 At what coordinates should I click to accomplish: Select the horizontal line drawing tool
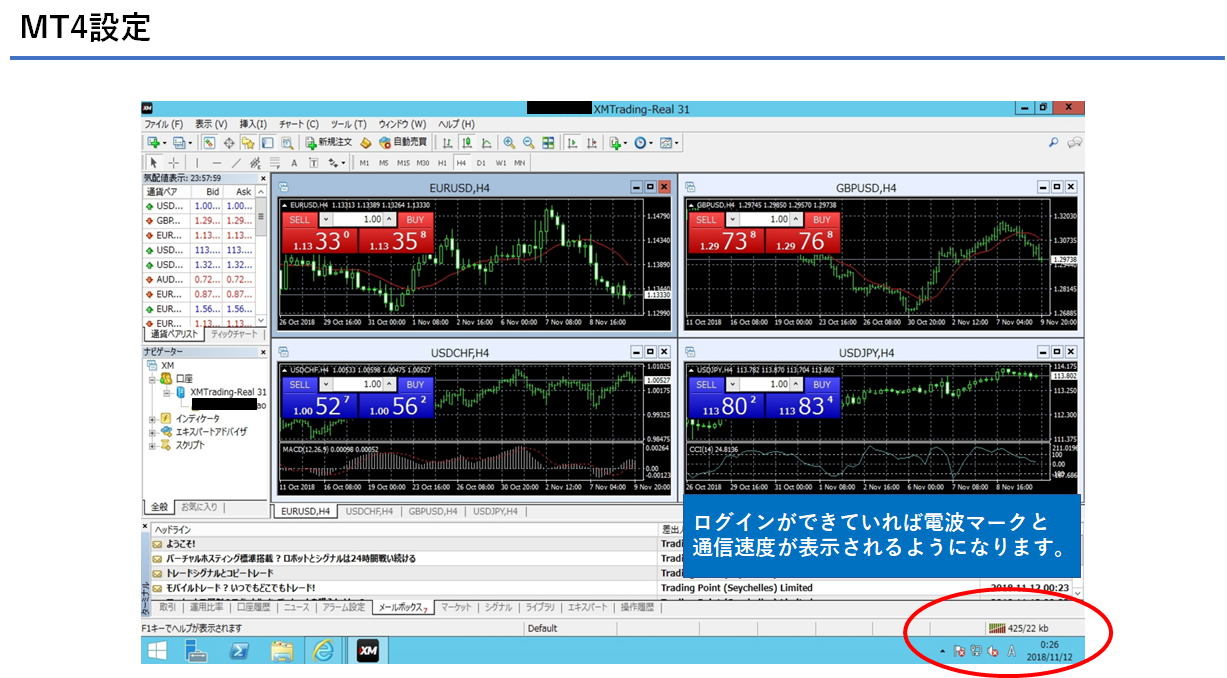point(217,162)
